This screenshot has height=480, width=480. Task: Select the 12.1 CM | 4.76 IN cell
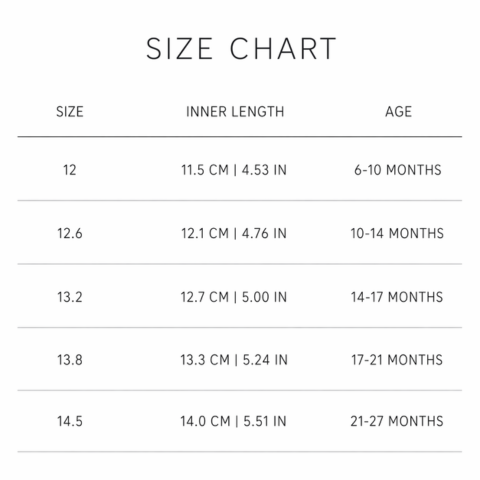coord(234,233)
